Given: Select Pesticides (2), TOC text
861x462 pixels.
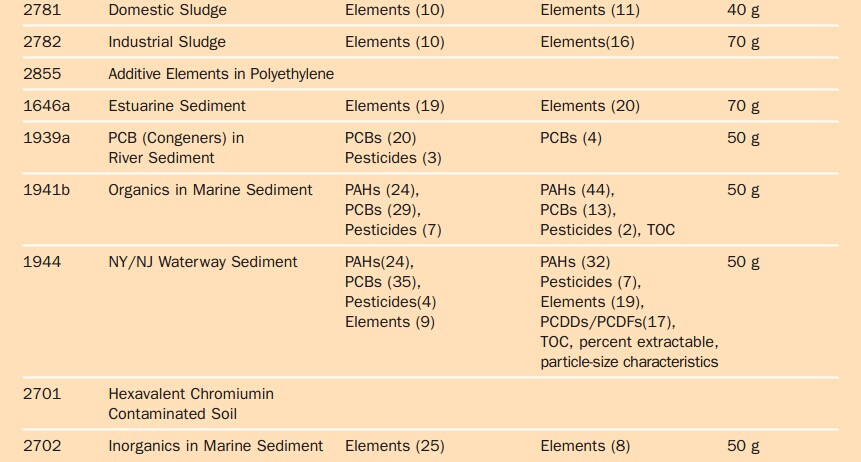Looking at the screenshot, I should click(607, 230).
